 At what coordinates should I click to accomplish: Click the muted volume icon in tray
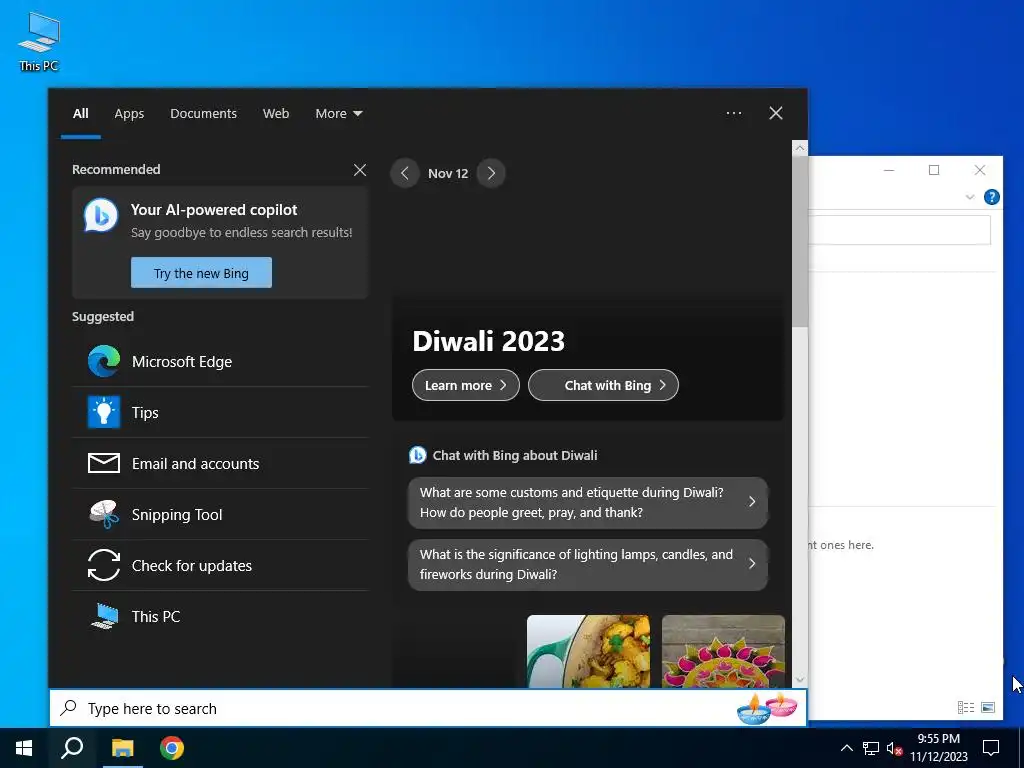[895, 748]
